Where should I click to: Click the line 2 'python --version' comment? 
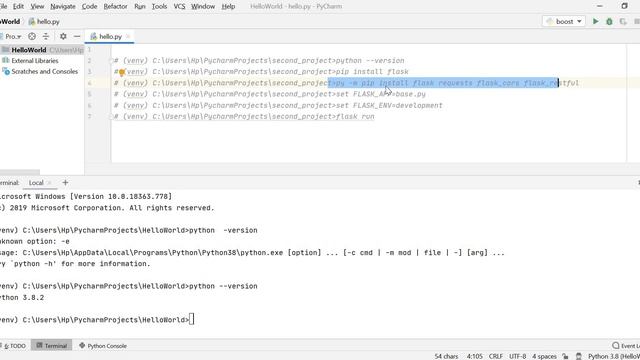pyautogui.click(x=259, y=61)
